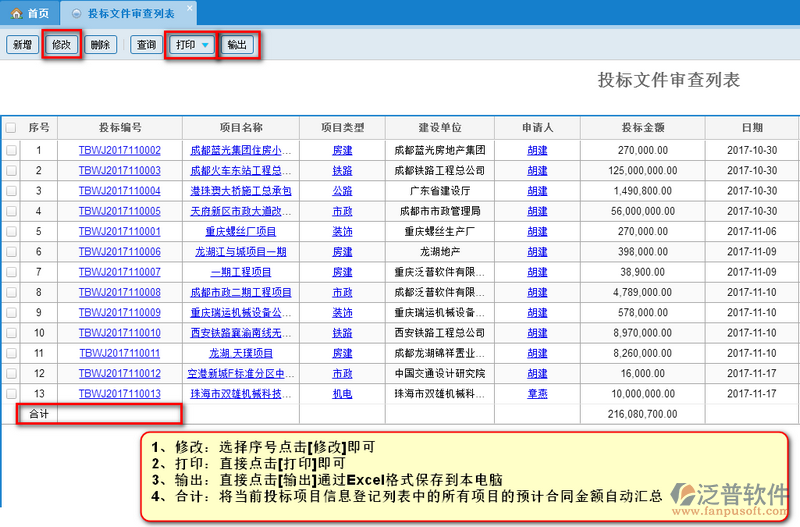Open the 查询 search function
800x527 pixels.
click(x=146, y=45)
